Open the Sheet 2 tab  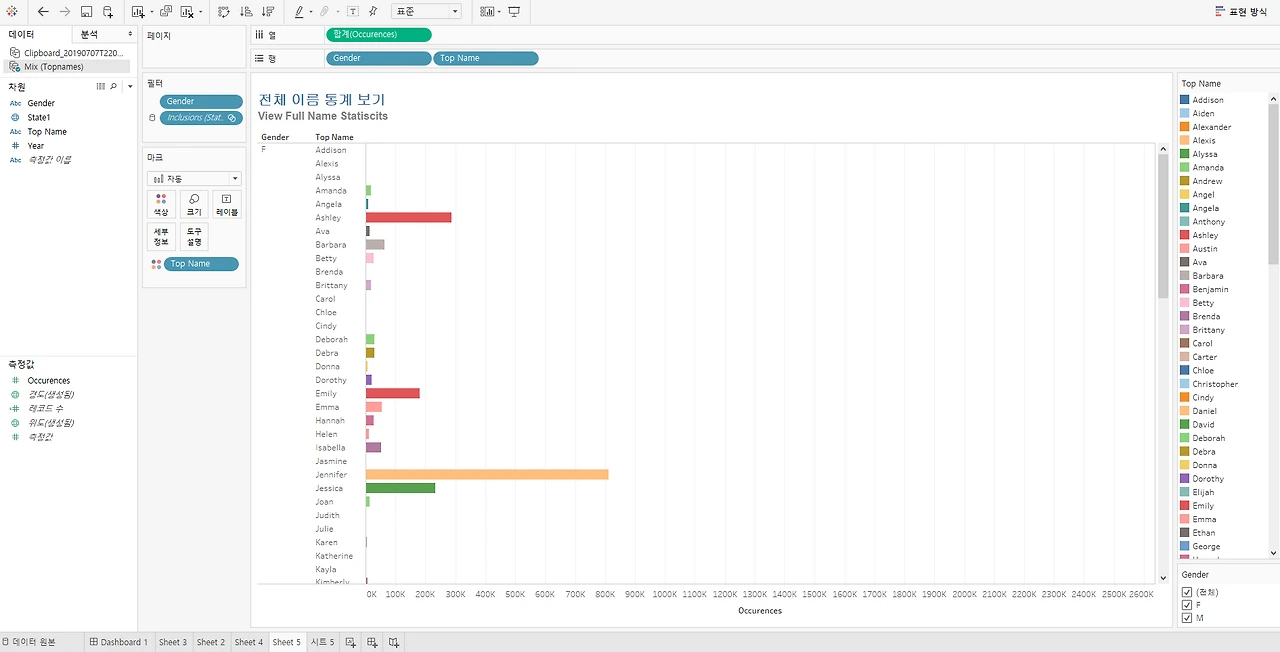click(x=211, y=642)
